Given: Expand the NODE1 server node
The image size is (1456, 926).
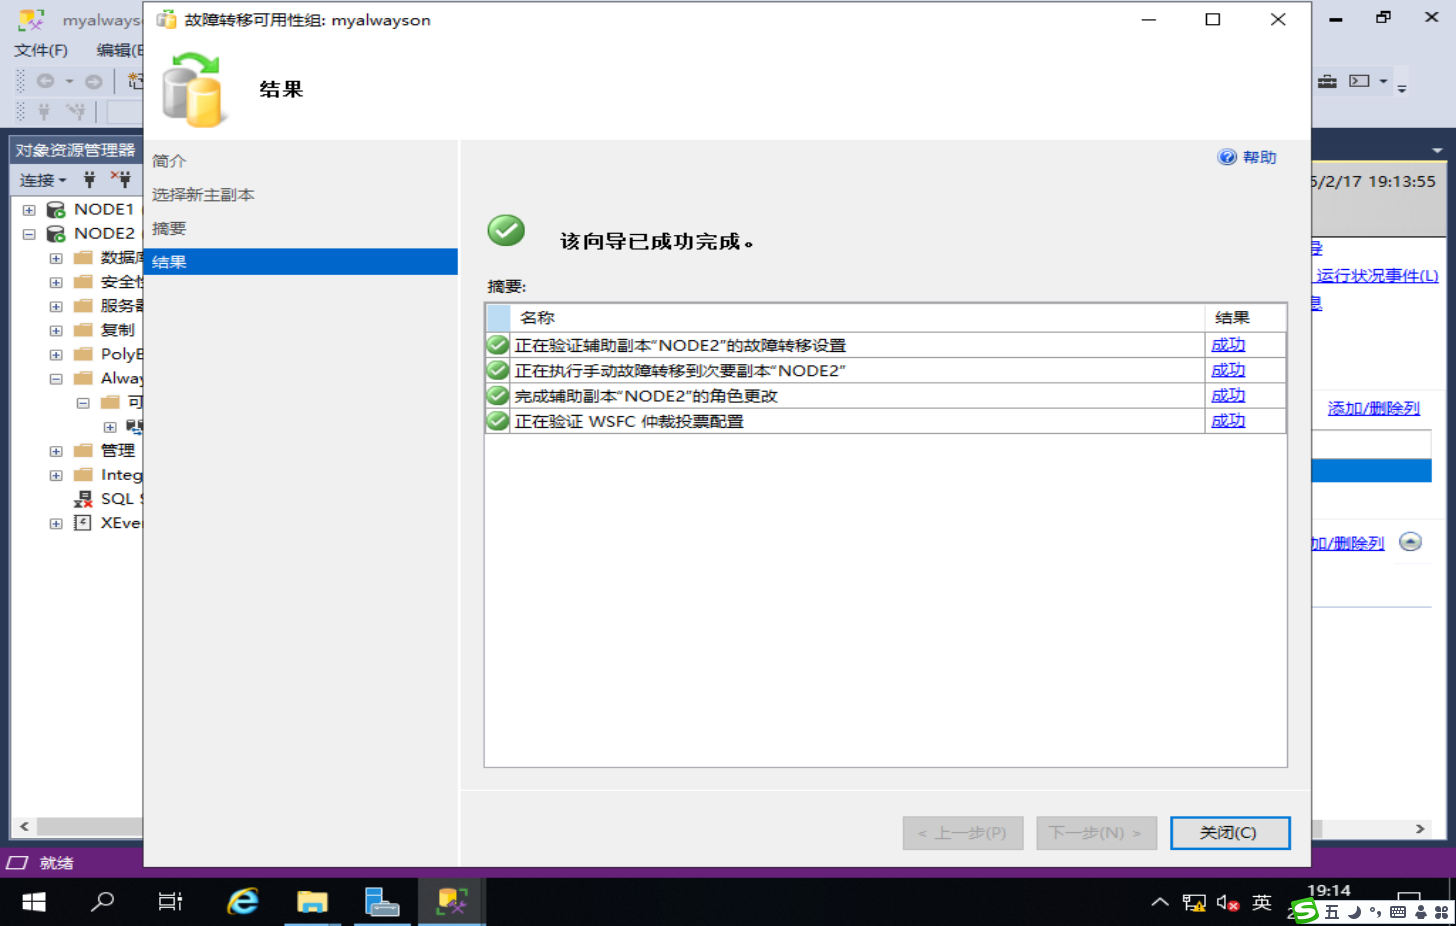Looking at the screenshot, I should (29, 210).
